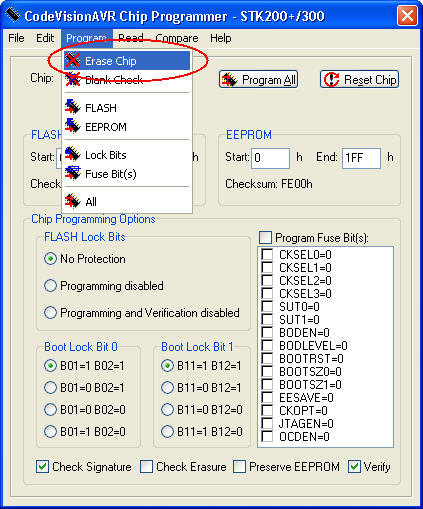Click the Program All button
This screenshot has width=423, height=509.
coord(258,80)
